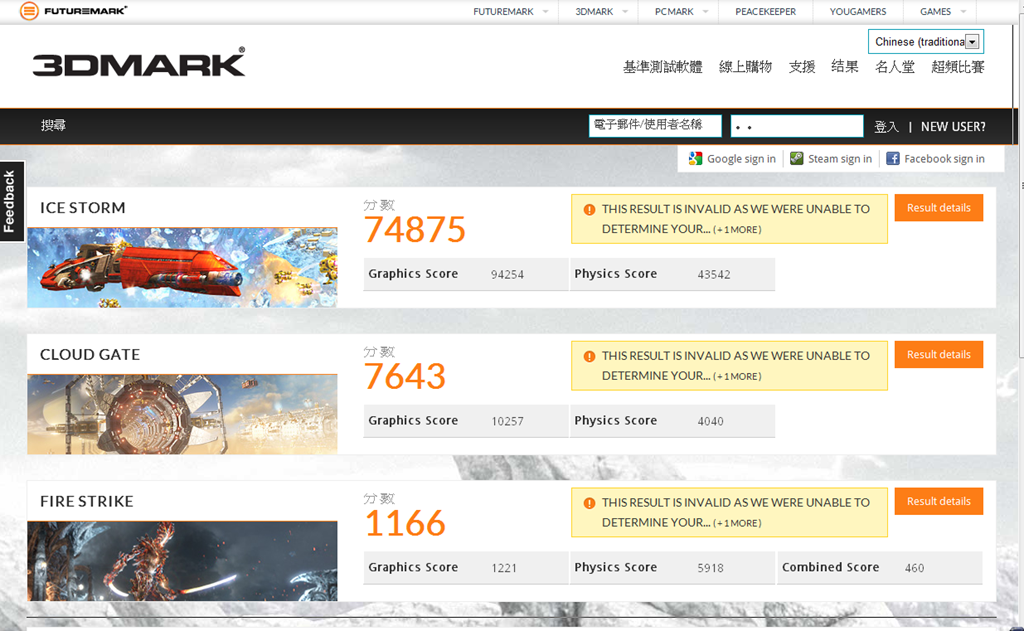This screenshot has width=1024, height=631.
Task: Expand Fire Strike warning (+1 MORE) text
Action: pos(737,524)
